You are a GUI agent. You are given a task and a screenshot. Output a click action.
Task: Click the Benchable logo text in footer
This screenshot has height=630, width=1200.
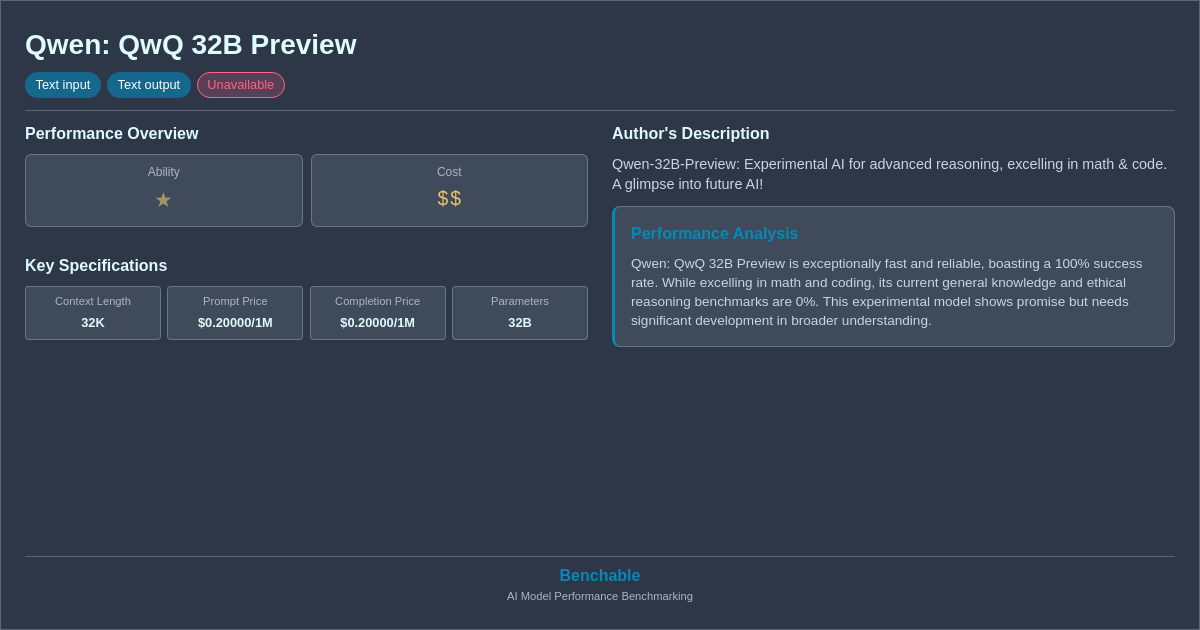pyautogui.click(x=599, y=575)
